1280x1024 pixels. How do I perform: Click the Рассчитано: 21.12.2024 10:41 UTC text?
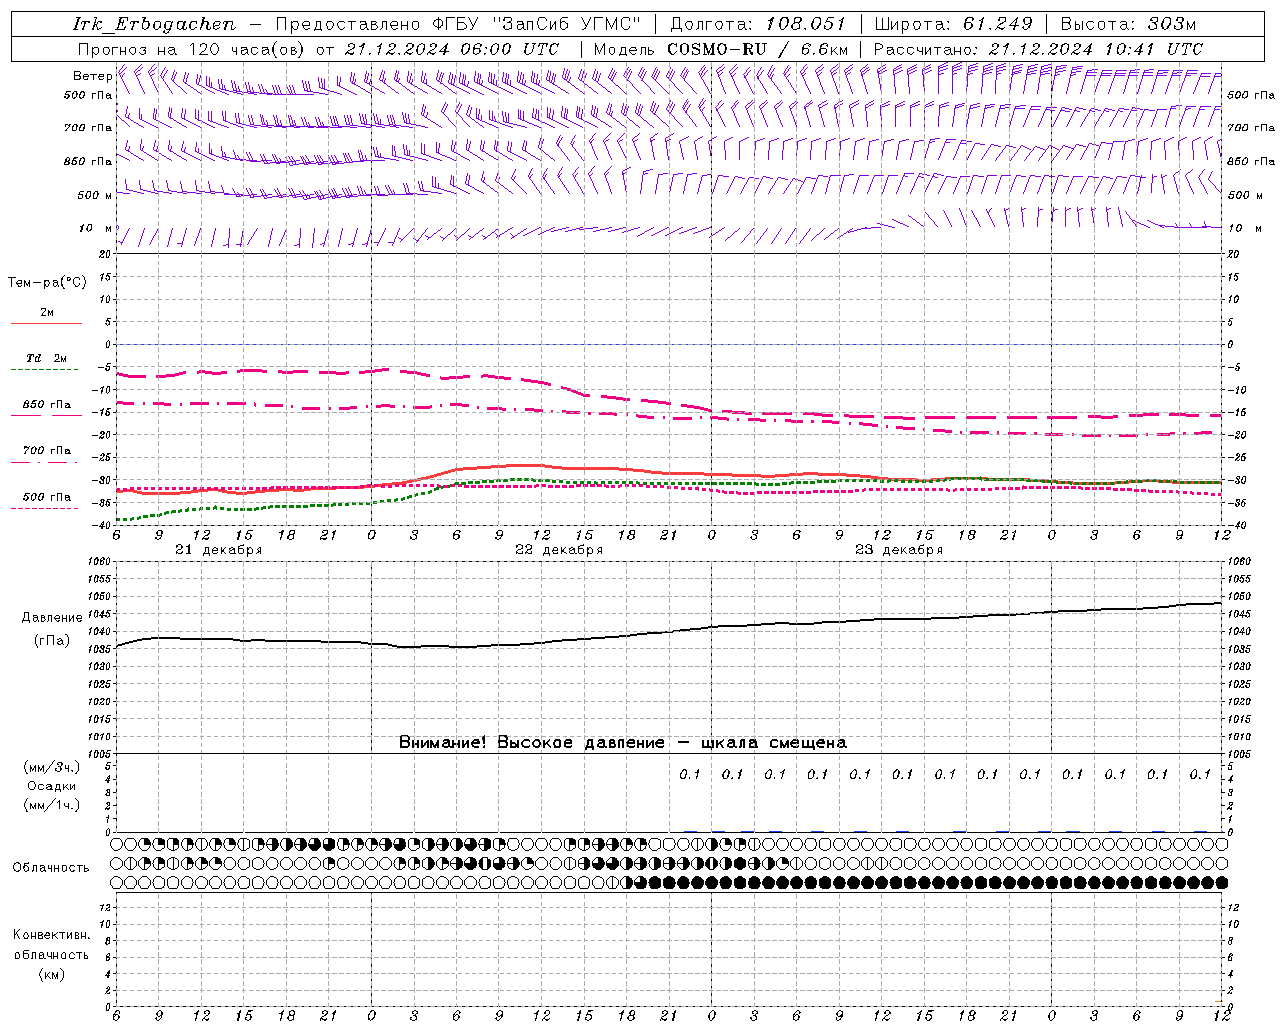[x=1038, y=49]
